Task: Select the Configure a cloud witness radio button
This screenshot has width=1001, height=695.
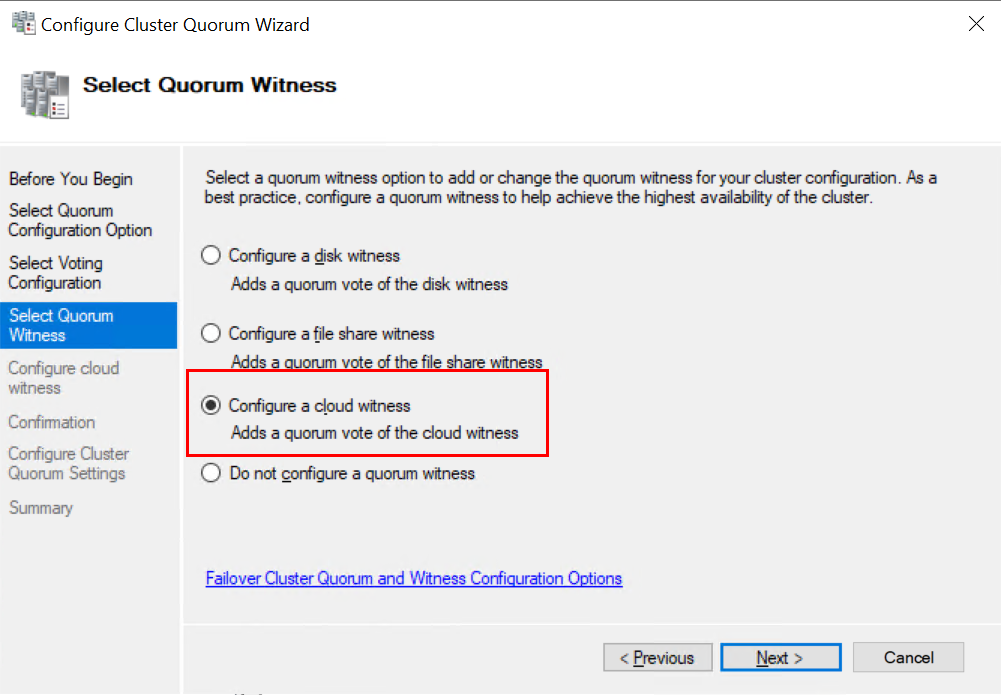Action: point(211,405)
